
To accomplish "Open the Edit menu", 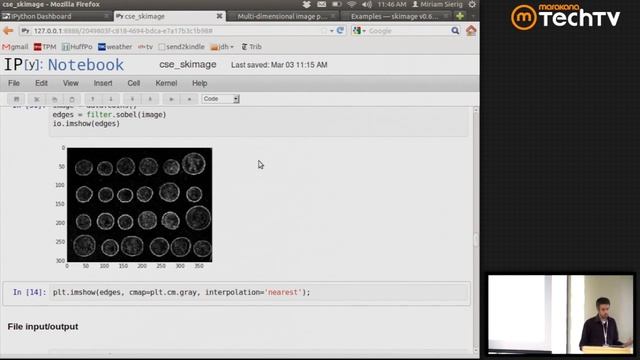I will coord(41,83).
